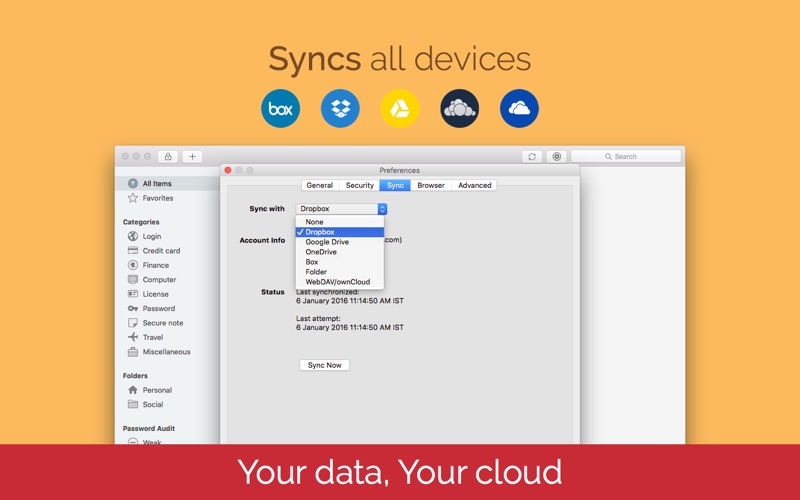Click the Search field in toolbar

[x=626, y=157]
